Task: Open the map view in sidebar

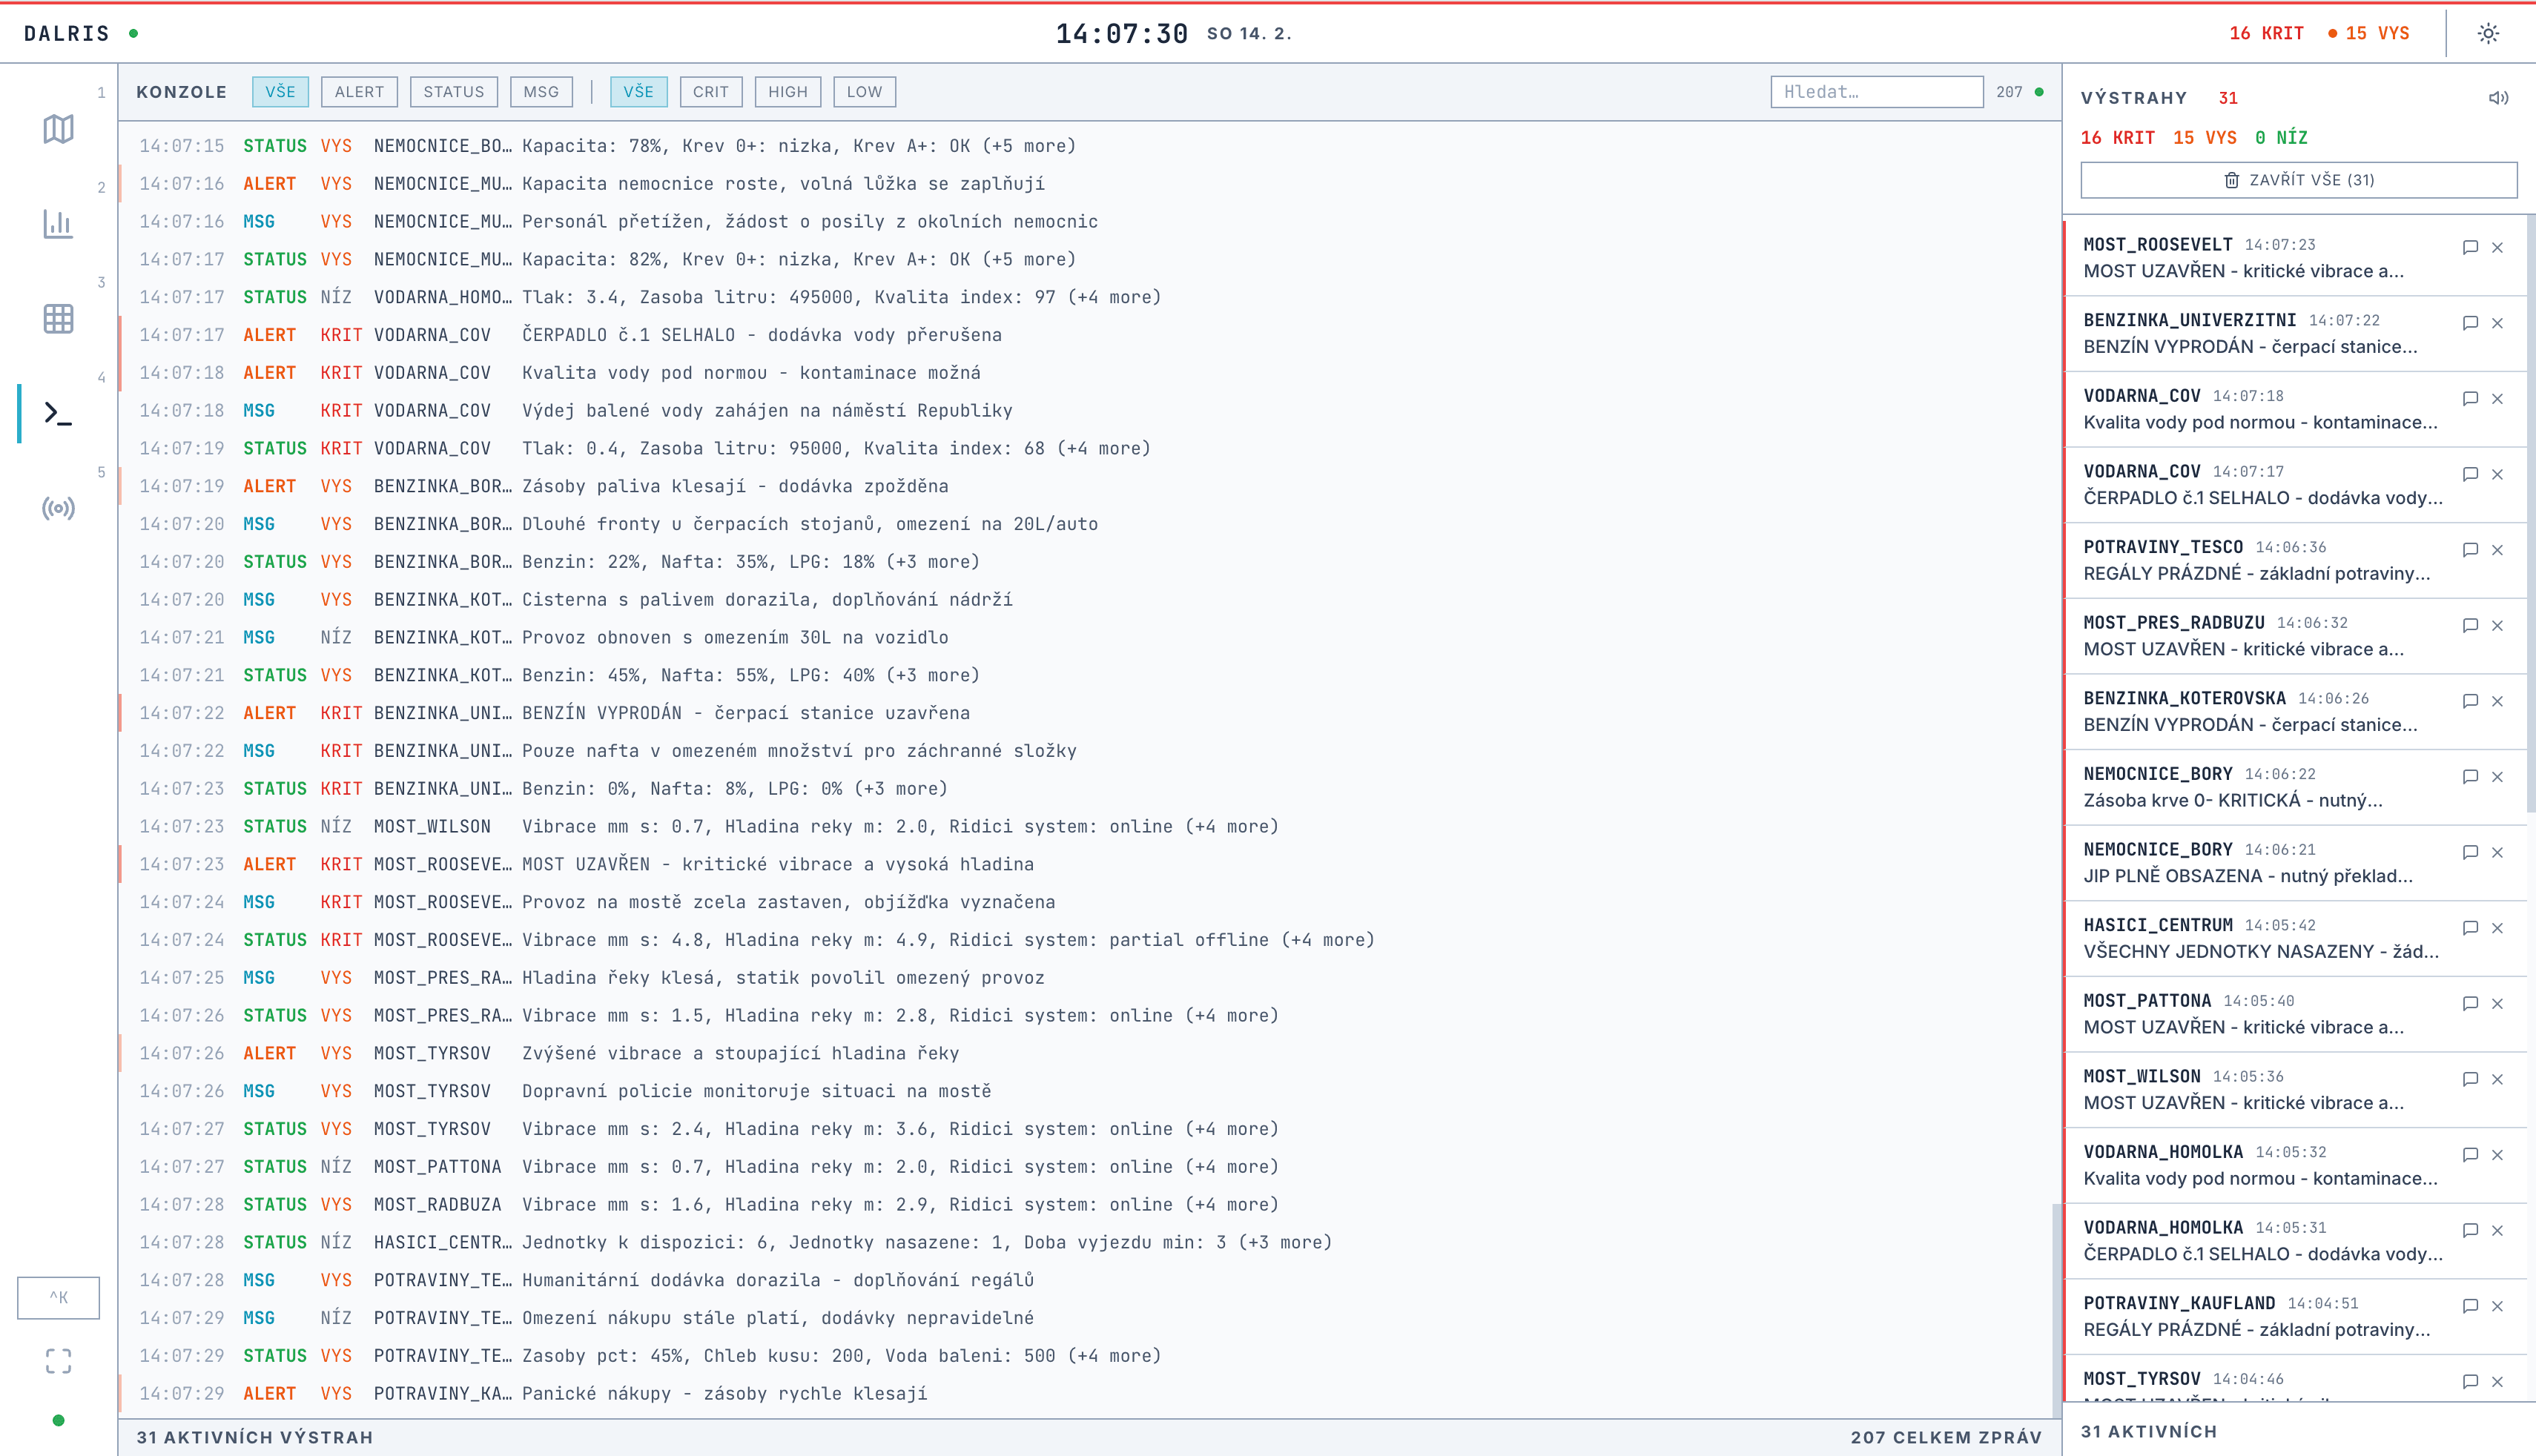Action: 58,129
